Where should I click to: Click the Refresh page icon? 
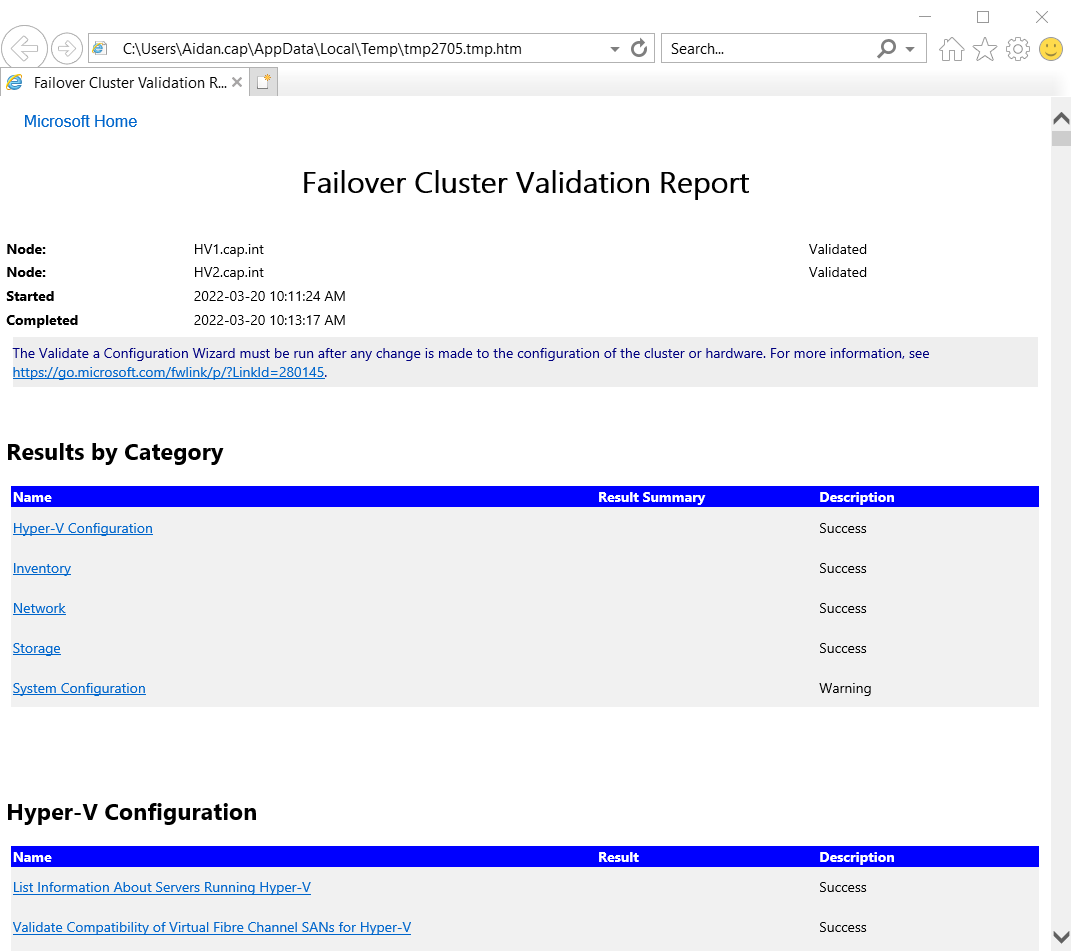[x=639, y=49]
